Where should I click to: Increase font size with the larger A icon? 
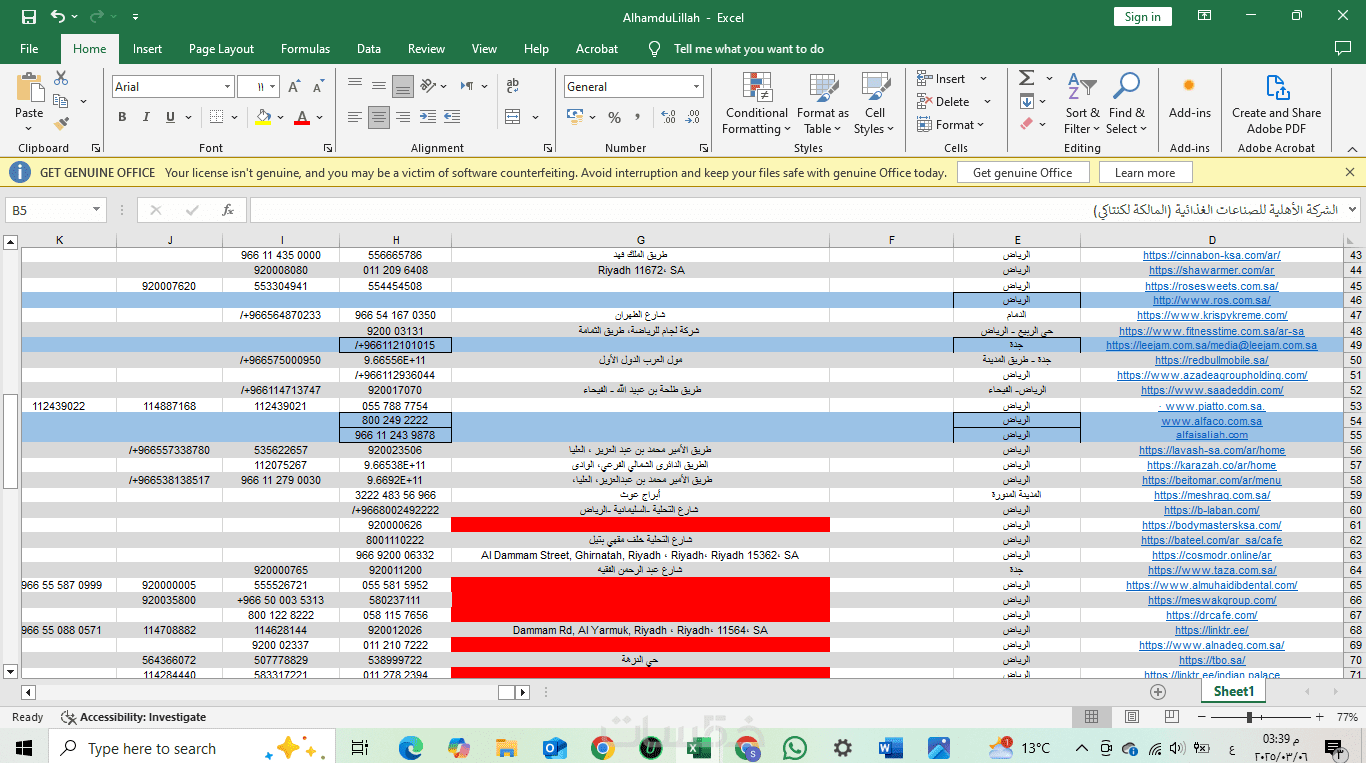click(294, 87)
